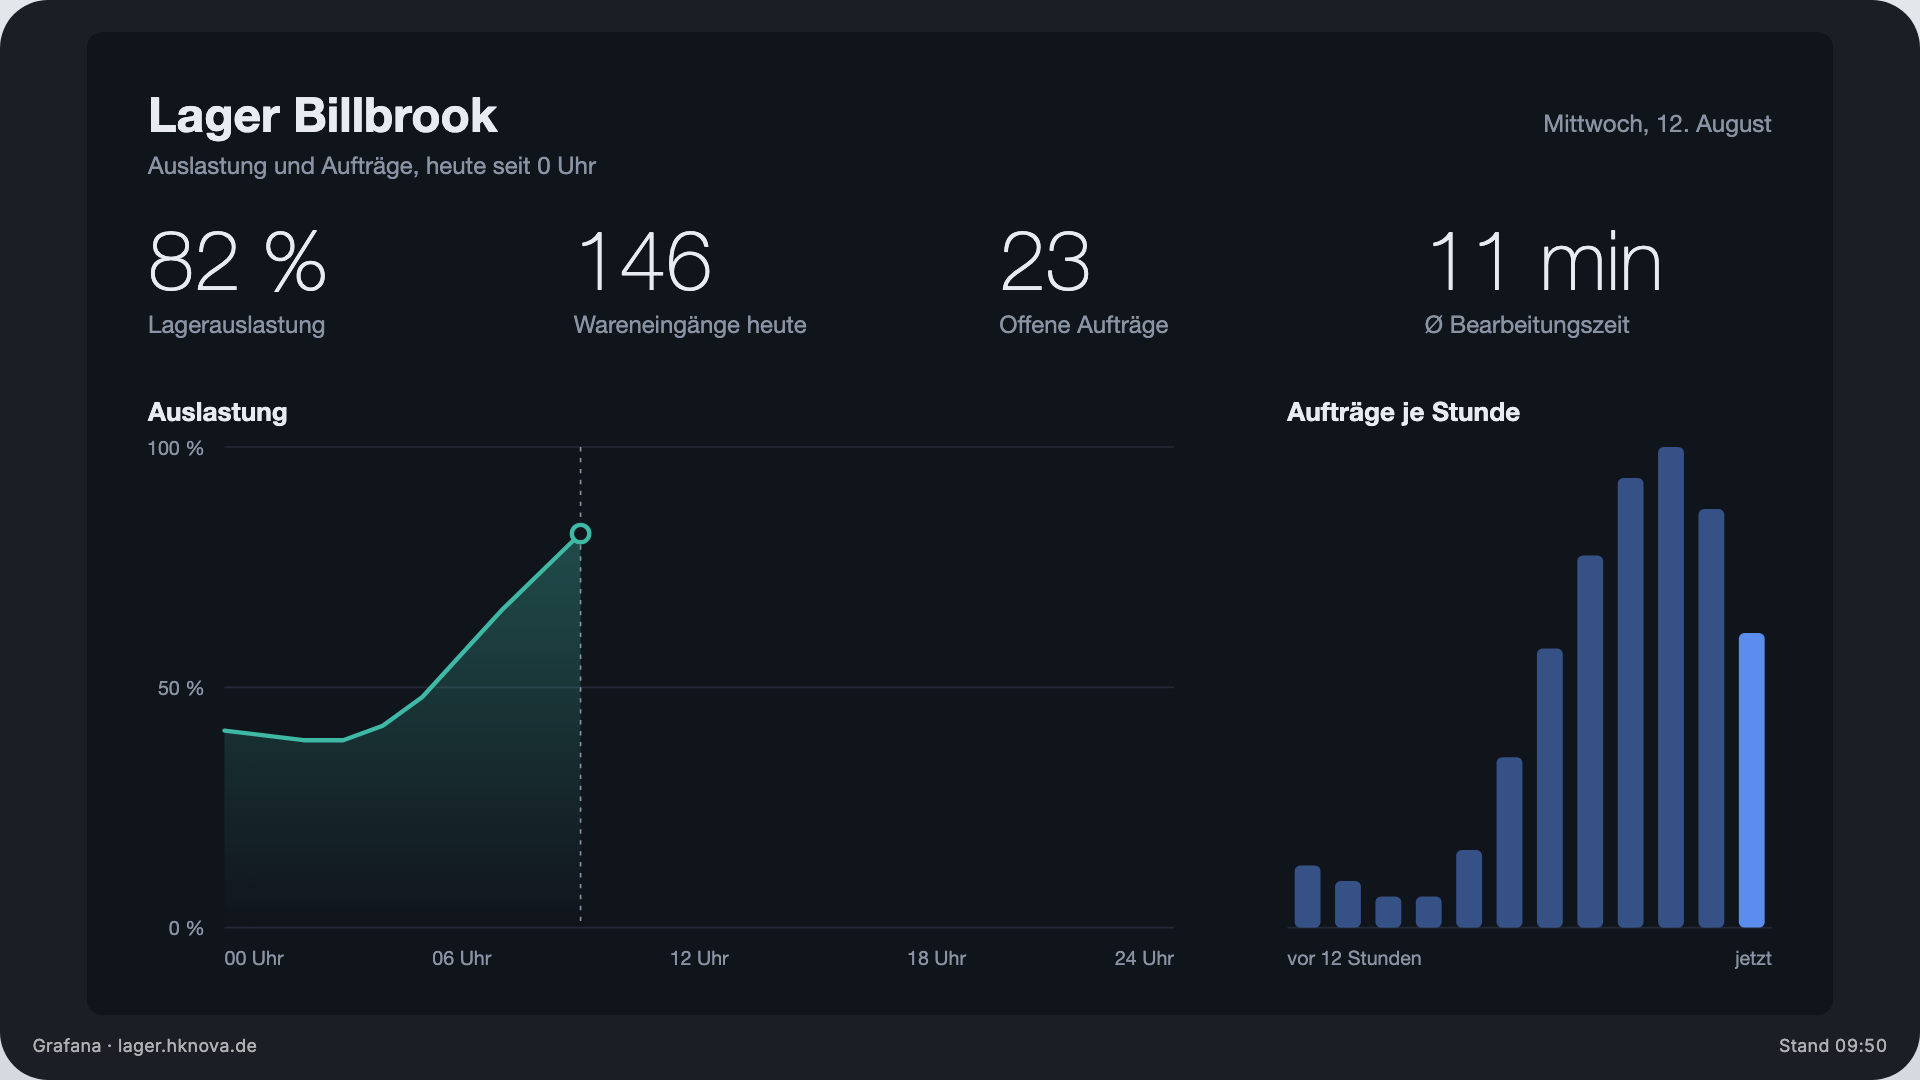Image resolution: width=1920 pixels, height=1080 pixels.
Task: Click the date 'Mittwoch, 12. August'
Action: (1657, 124)
